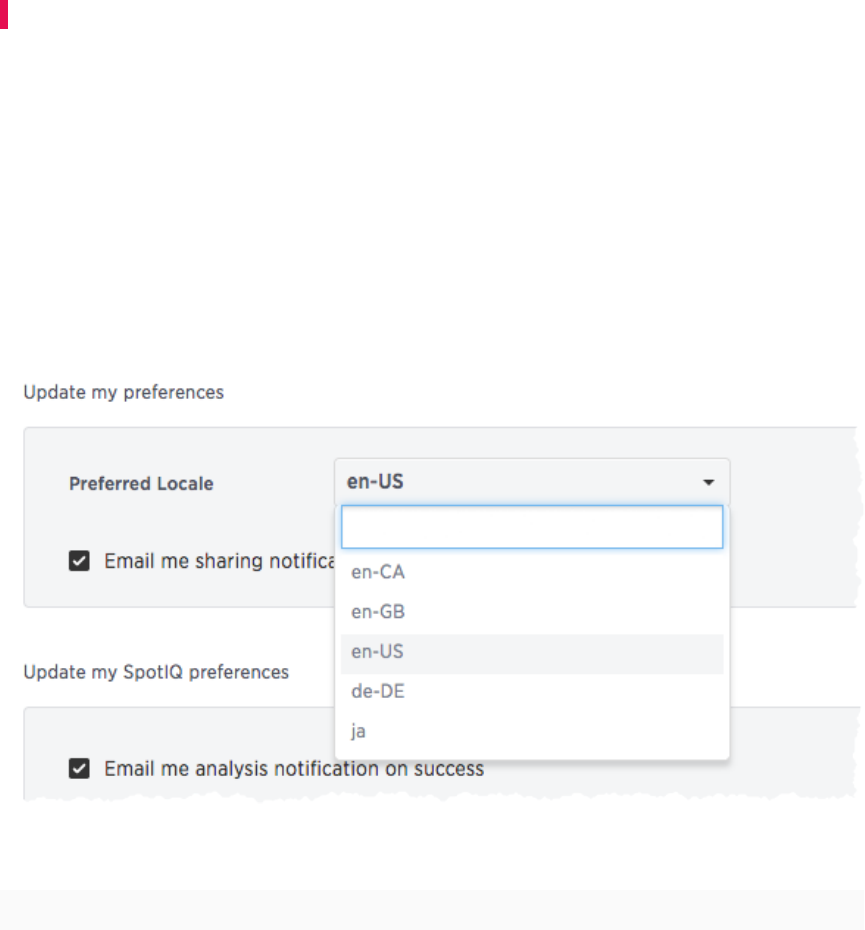Toggle the sharing notification checkmark box
This screenshot has width=865, height=930.
pos(79,562)
